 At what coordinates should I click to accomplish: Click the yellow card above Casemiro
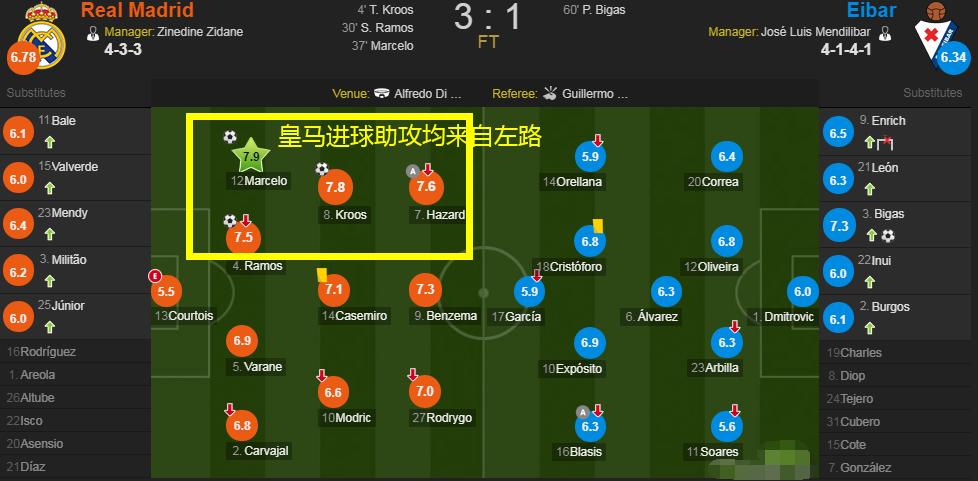[x=323, y=273]
